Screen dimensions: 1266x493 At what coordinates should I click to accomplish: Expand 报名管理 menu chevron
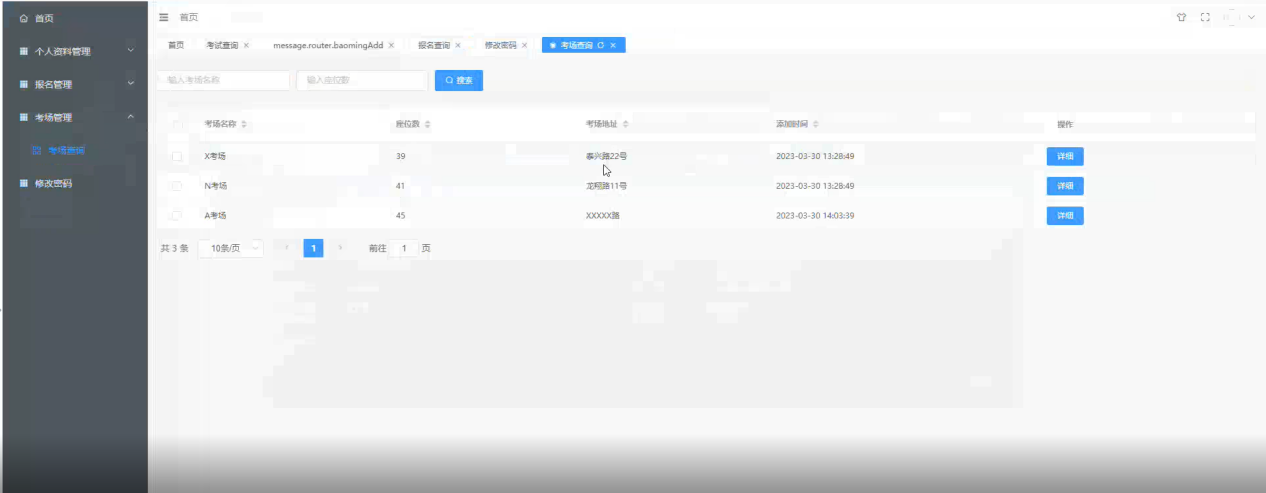[130, 84]
